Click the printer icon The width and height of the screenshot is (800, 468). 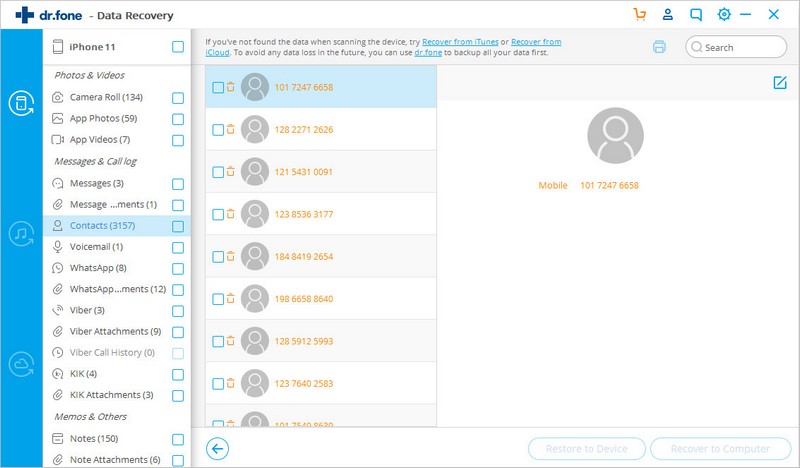click(659, 47)
